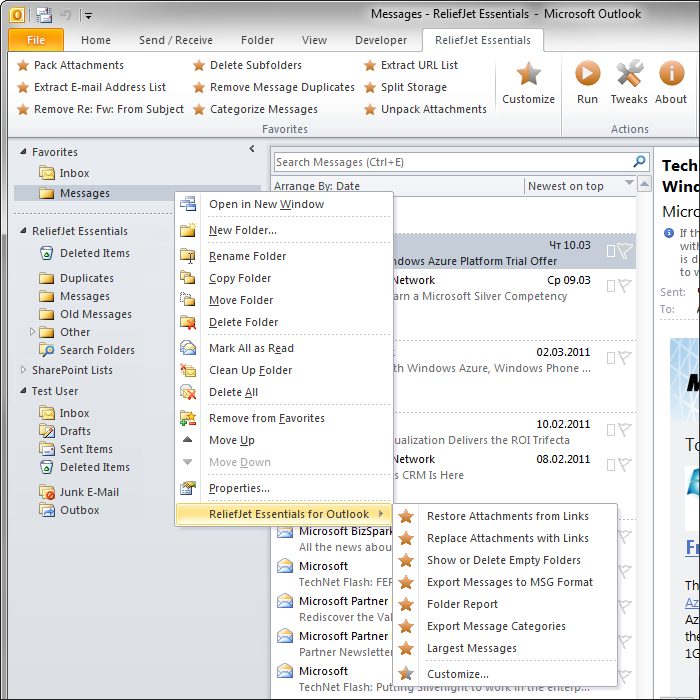The image size is (700, 700).
Task: Switch to the Send / Receive tab
Action: point(175,40)
